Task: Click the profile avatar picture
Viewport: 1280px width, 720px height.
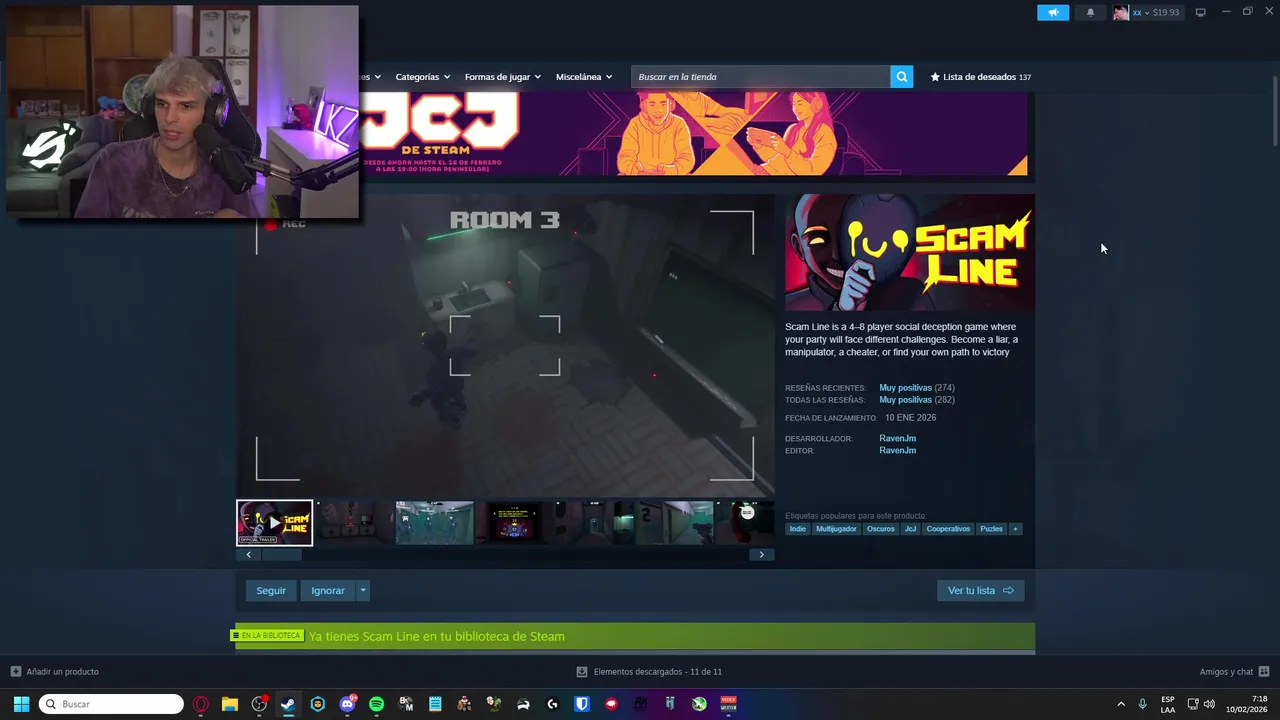Action: pyautogui.click(x=1121, y=12)
